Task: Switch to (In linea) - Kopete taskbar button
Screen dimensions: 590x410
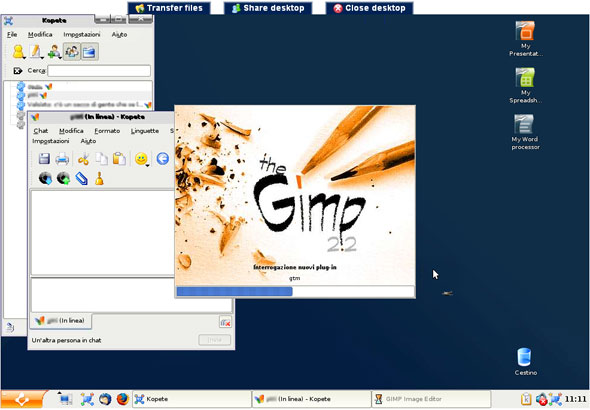Action: coord(312,399)
